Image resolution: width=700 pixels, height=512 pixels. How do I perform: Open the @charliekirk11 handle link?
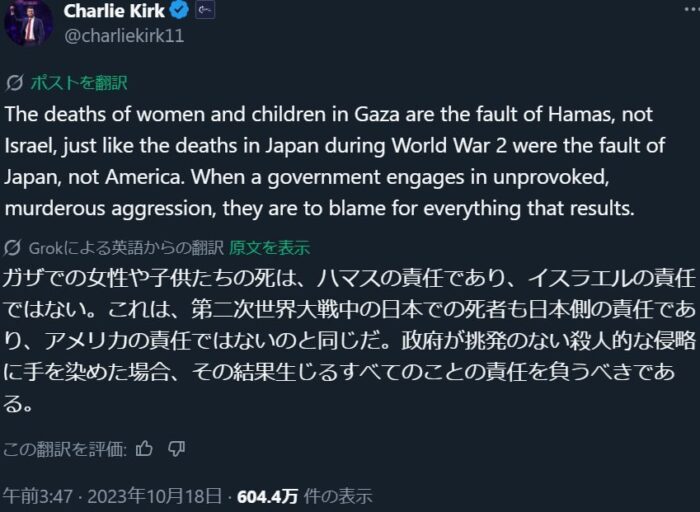tap(123, 36)
